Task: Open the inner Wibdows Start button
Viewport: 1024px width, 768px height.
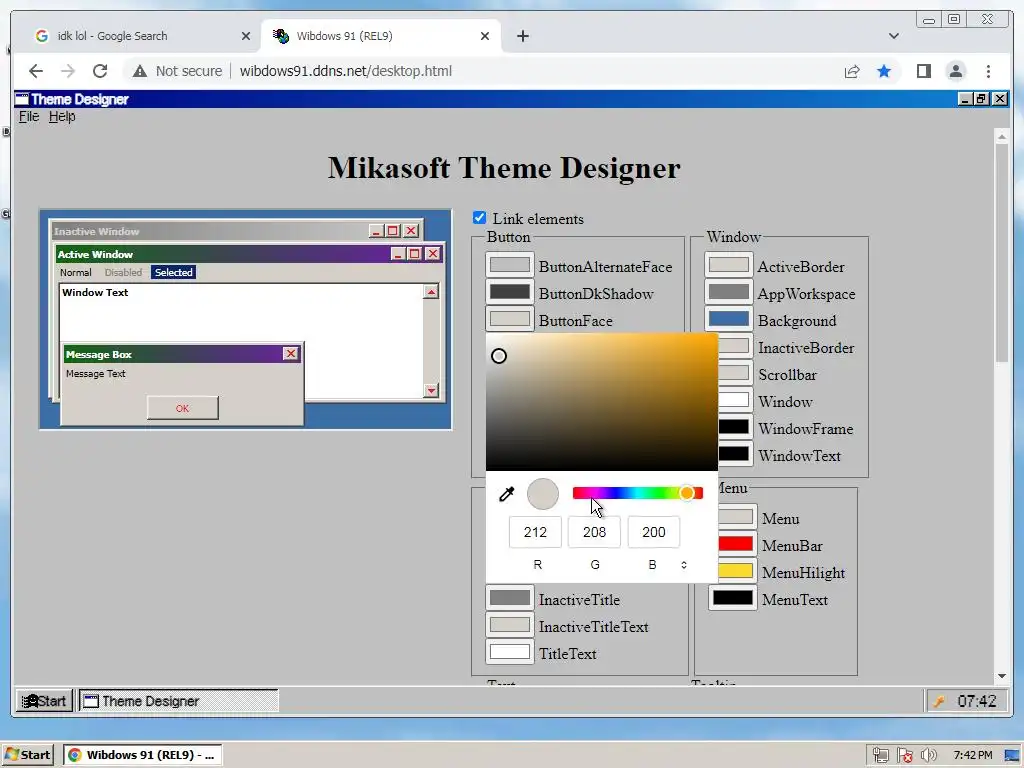Action: (x=44, y=701)
